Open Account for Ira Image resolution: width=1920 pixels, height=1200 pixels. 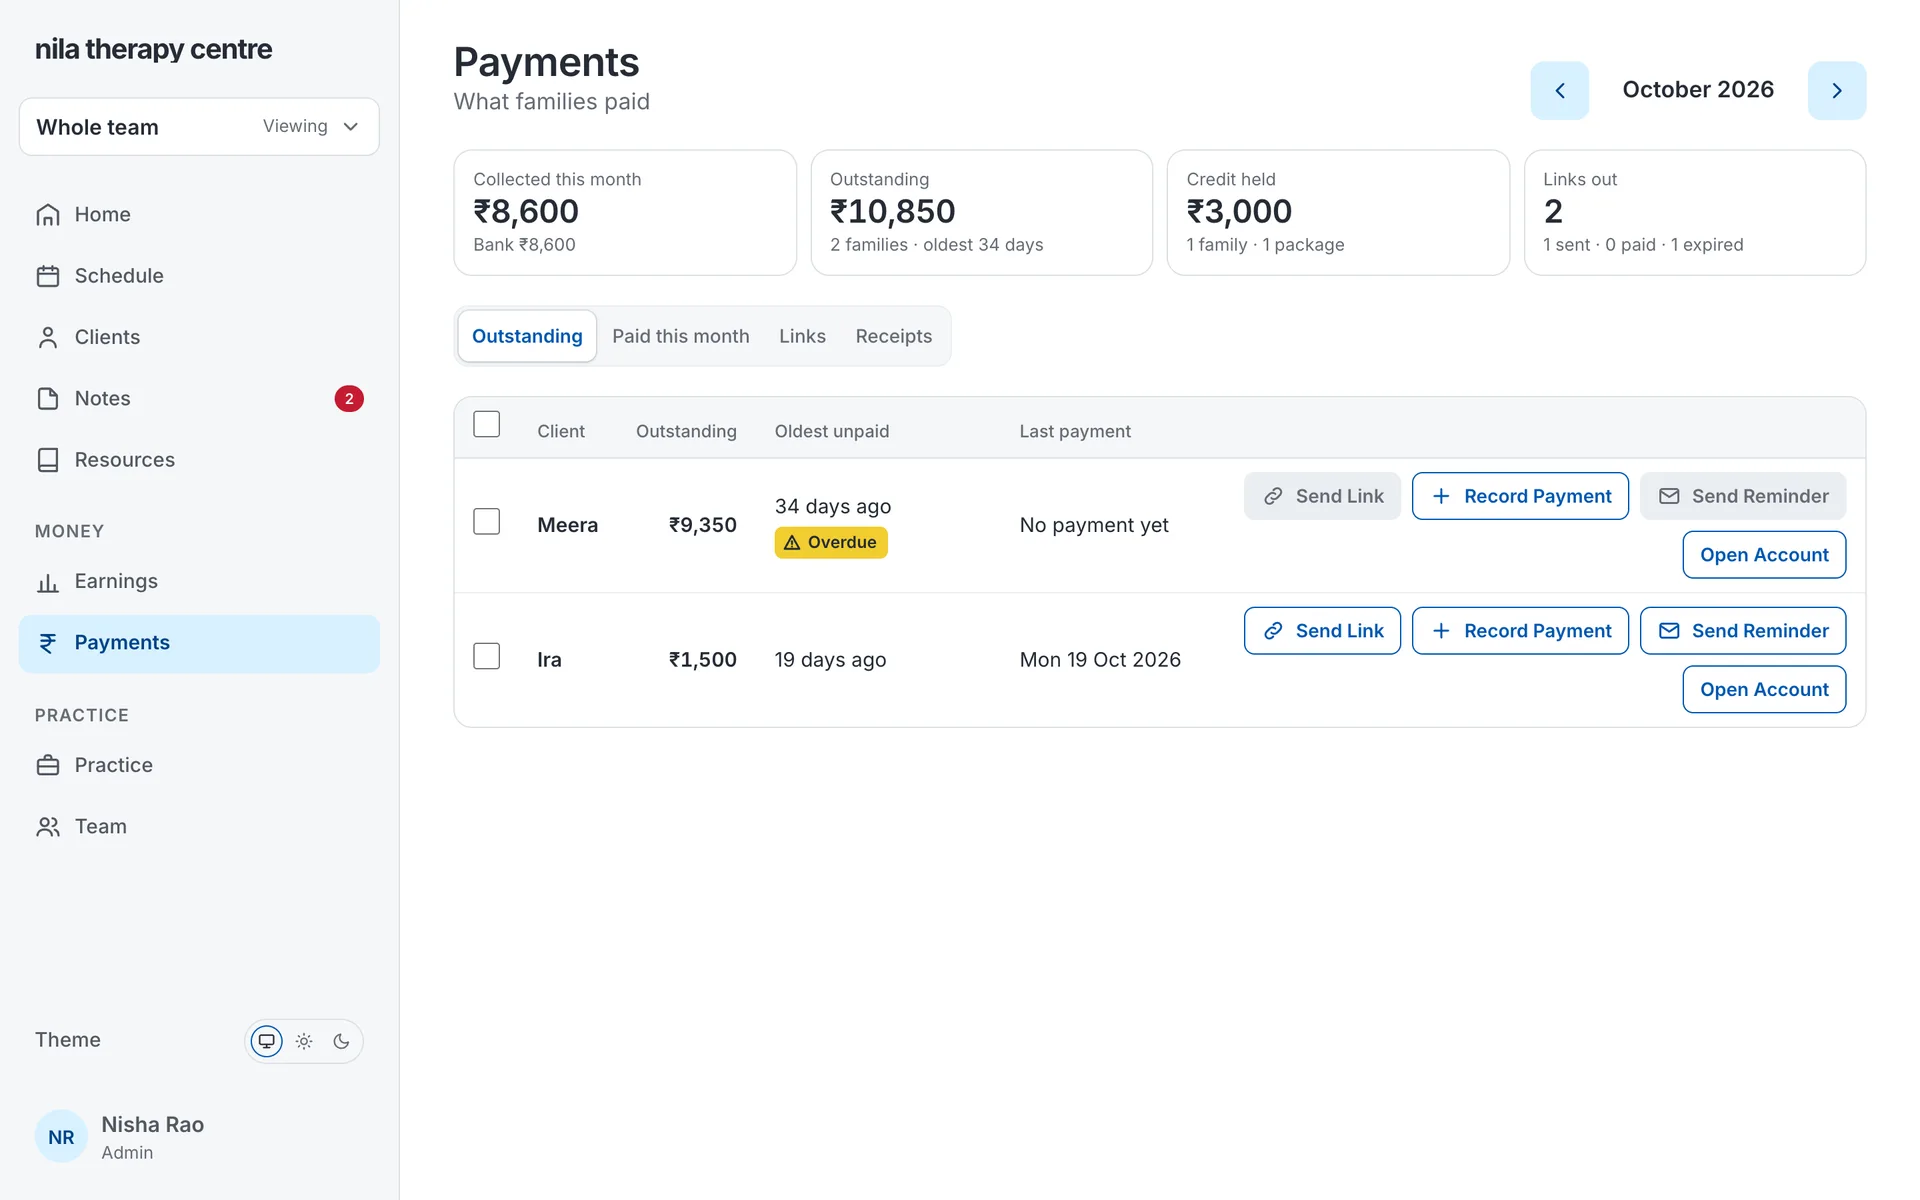tap(1764, 690)
